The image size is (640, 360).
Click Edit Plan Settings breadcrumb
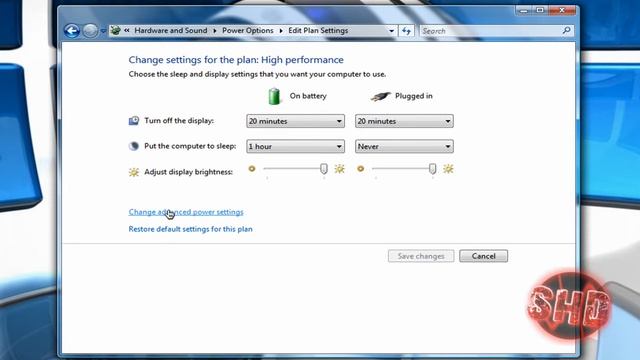point(318,31)
